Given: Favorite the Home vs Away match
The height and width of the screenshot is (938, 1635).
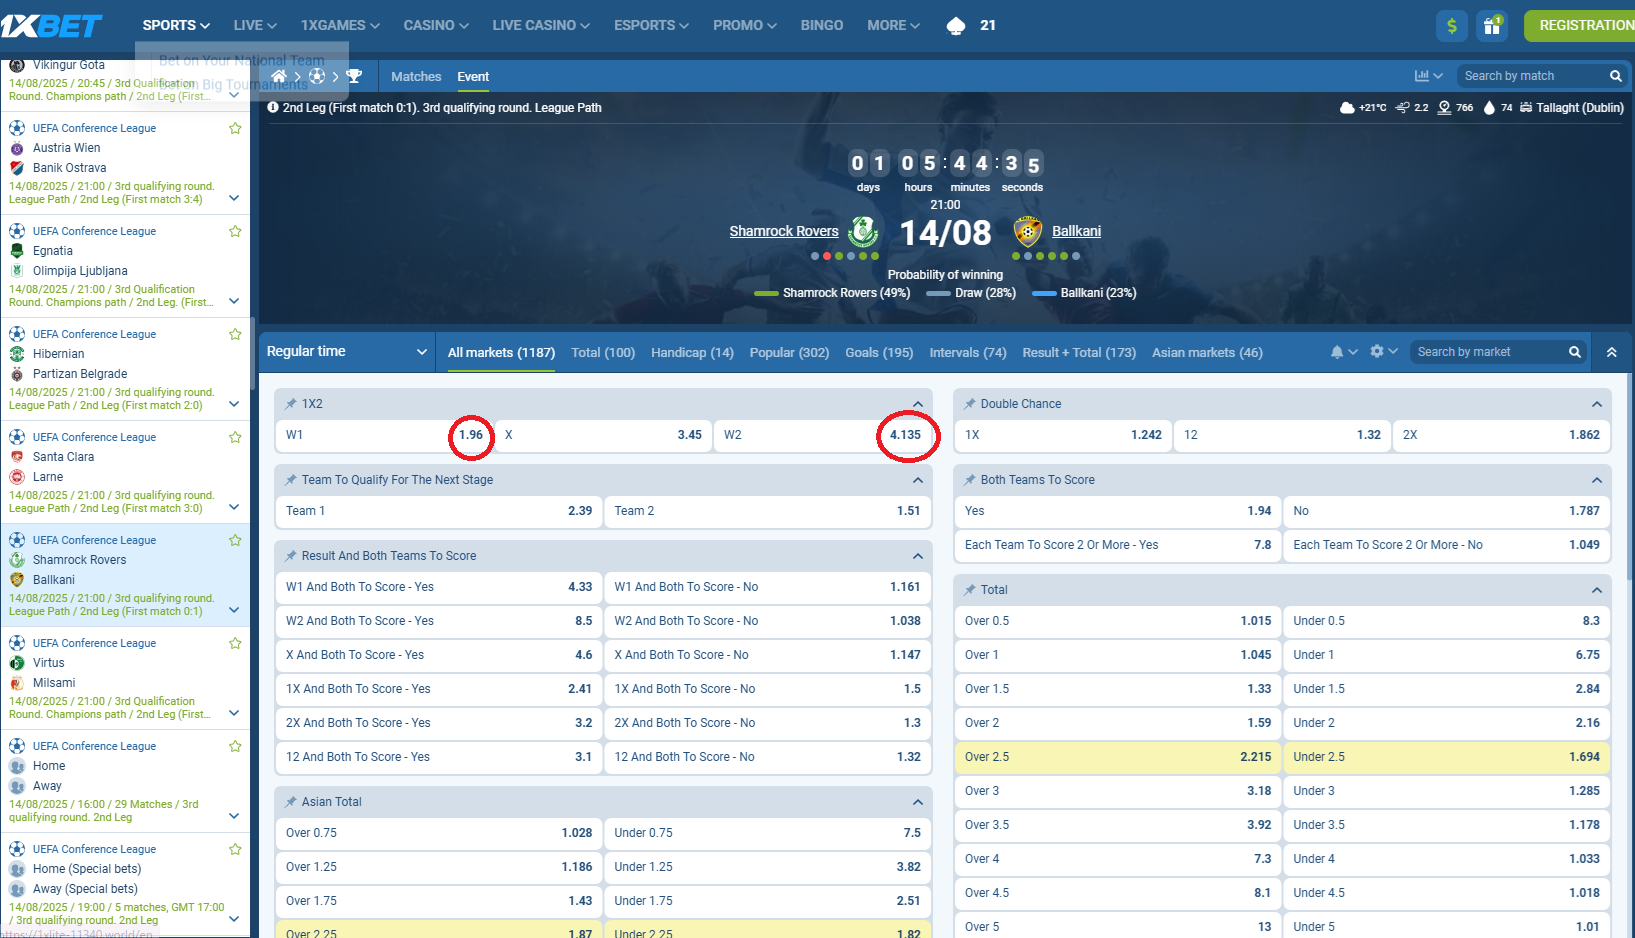Looking at the screenshot, I should pos(235,746).
